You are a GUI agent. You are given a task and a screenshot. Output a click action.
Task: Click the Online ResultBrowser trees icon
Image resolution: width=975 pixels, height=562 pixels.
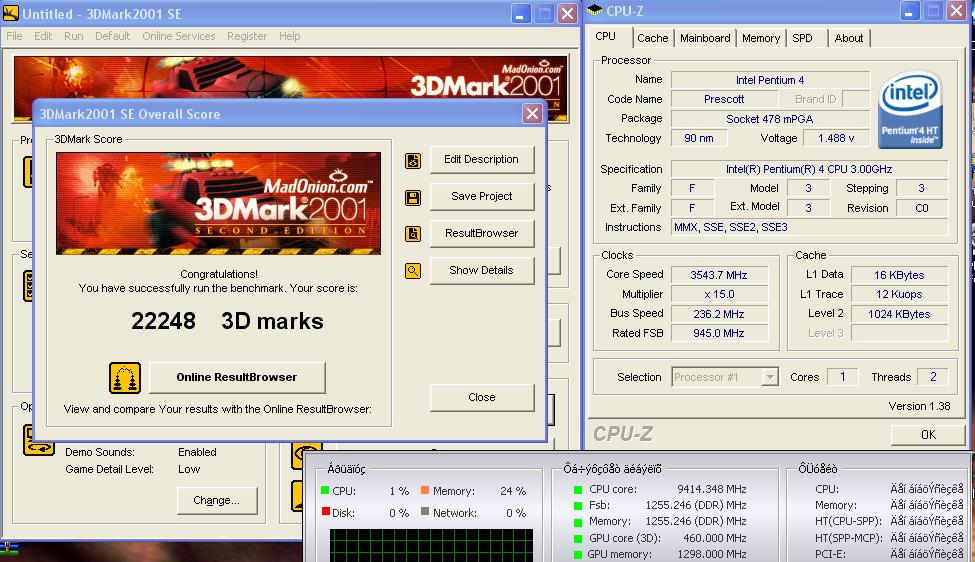[x=125, y=378]
